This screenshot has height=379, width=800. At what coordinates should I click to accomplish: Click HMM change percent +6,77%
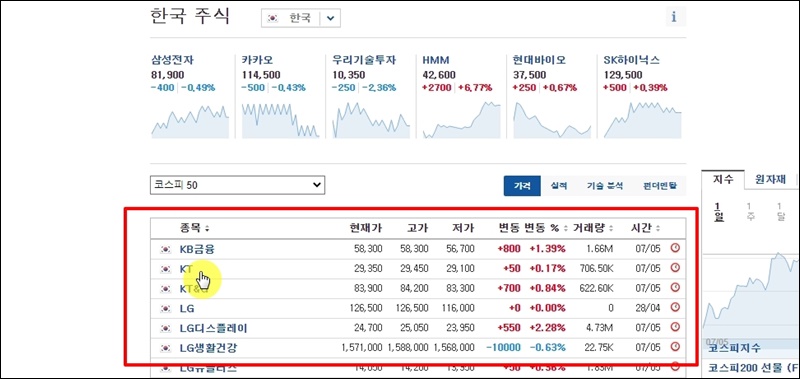pos(474,88)
